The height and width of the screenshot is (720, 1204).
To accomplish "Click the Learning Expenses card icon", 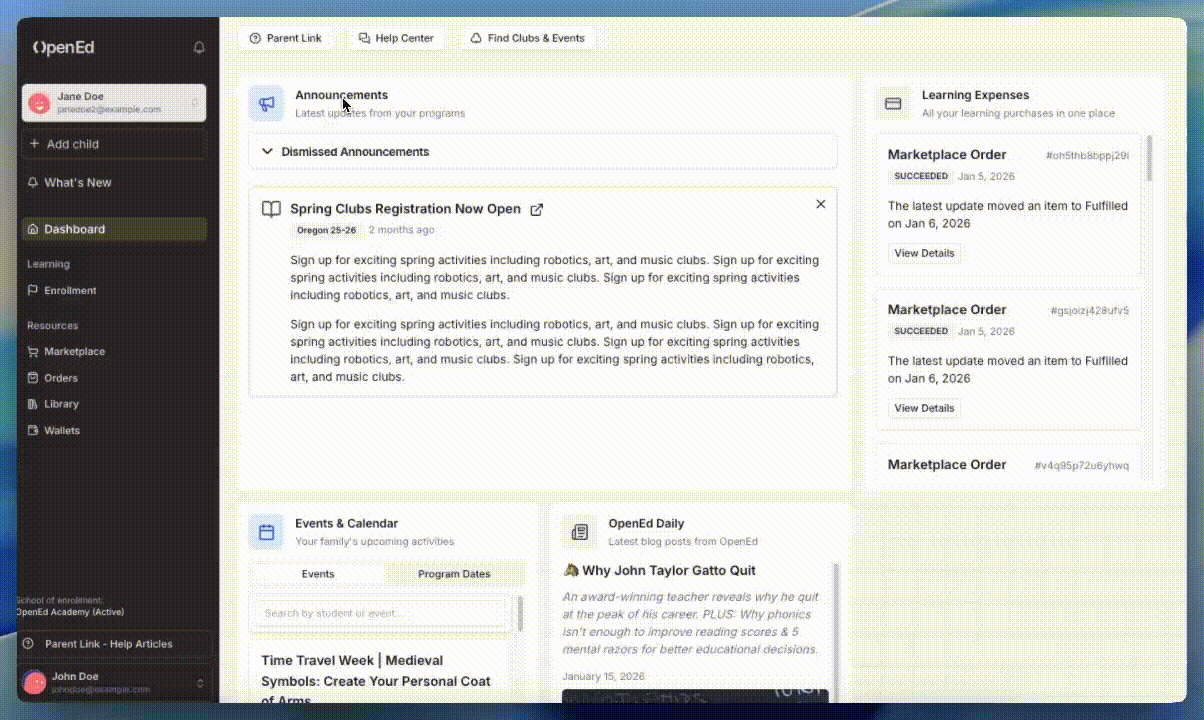I will point(893,103).
